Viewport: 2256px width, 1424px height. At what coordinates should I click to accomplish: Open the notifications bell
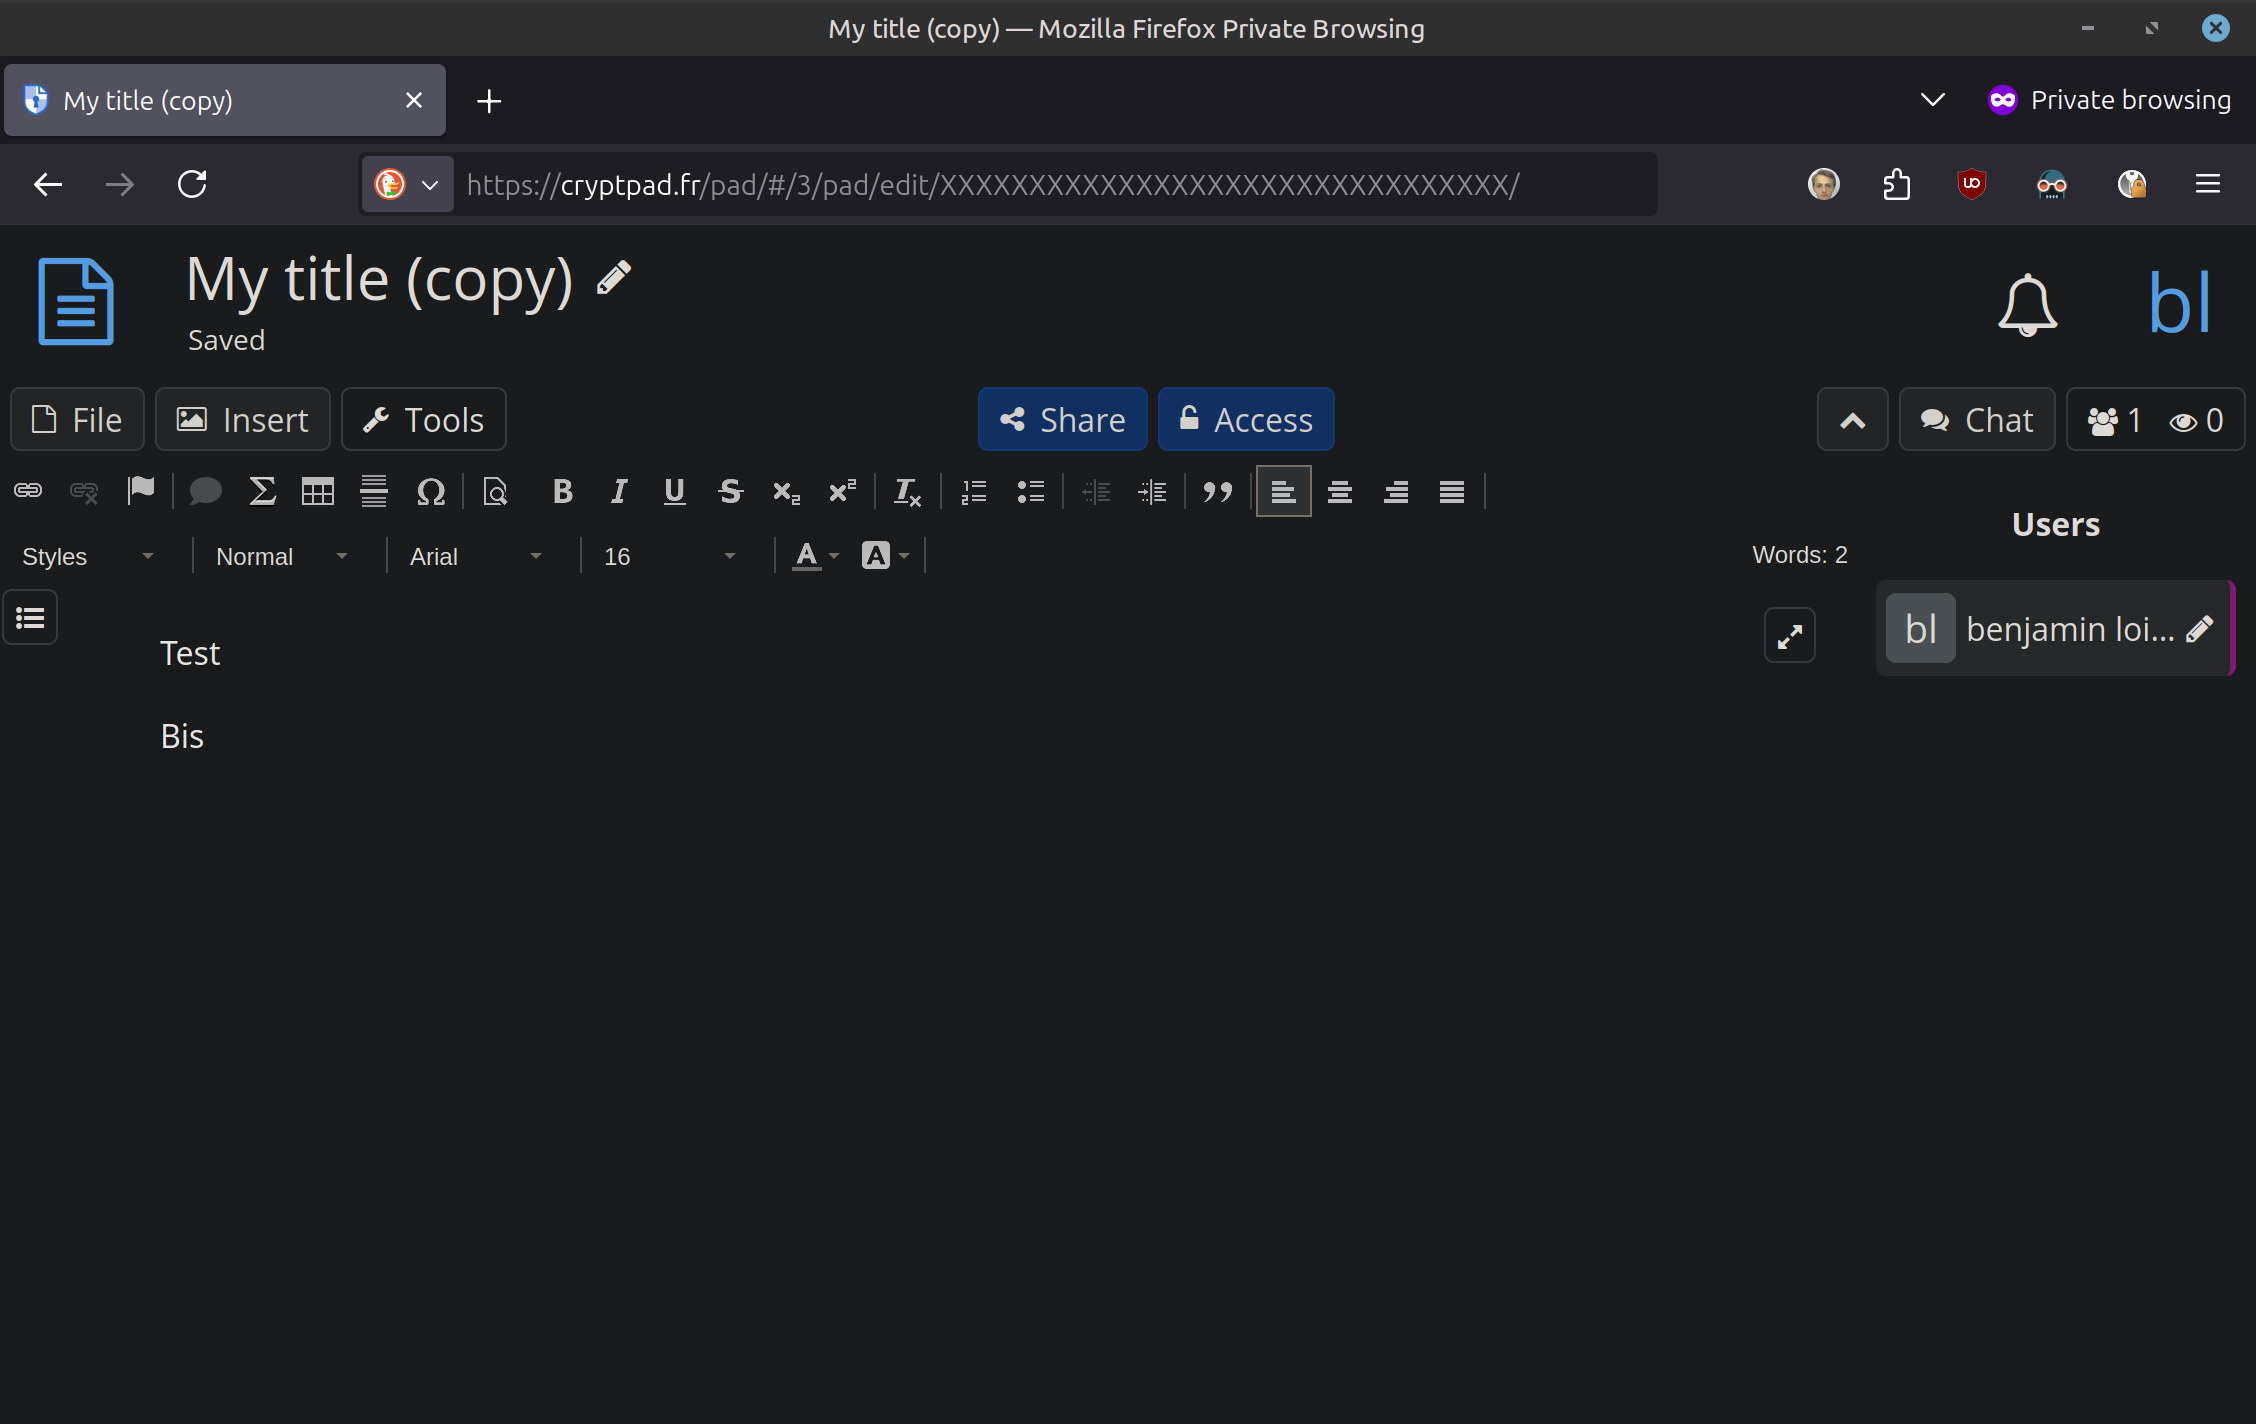(2027, 304)
